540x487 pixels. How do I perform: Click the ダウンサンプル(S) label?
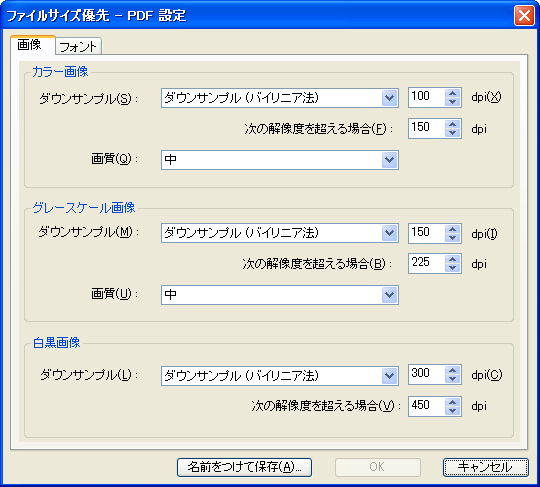pos(89,99)
